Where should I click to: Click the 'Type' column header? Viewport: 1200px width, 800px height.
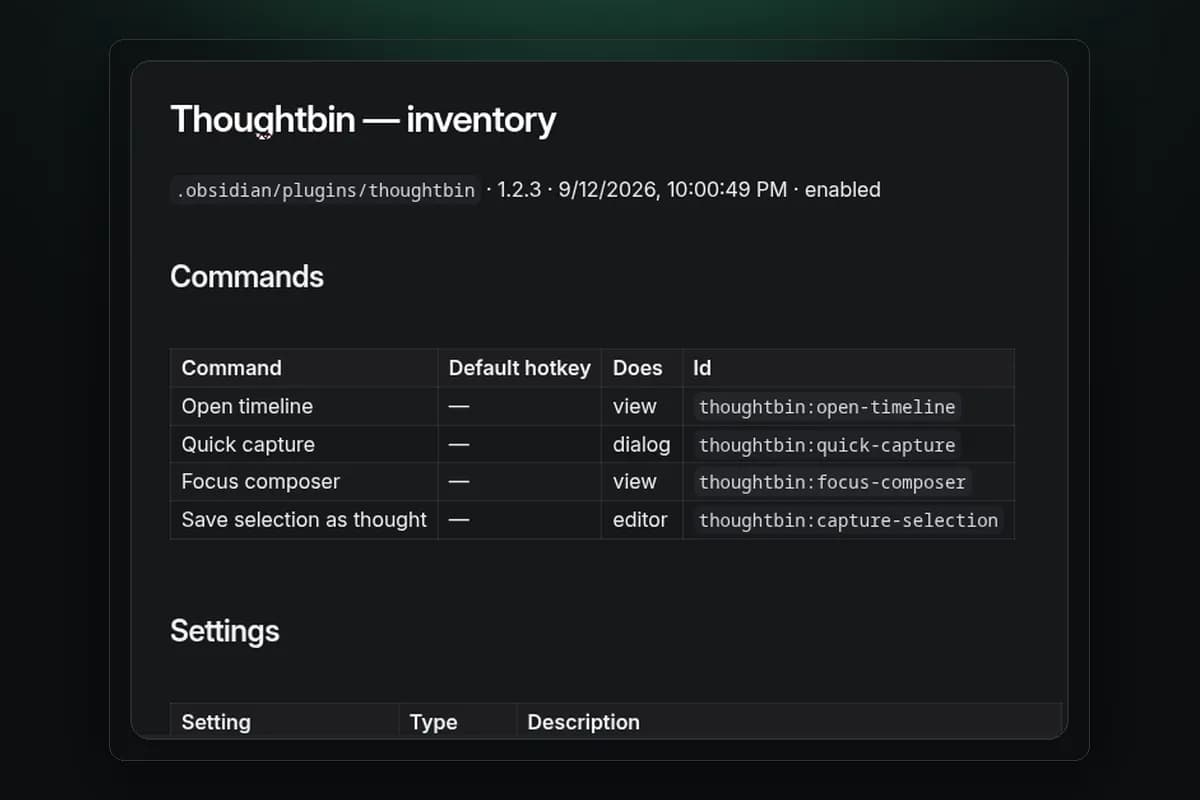click(458, 721)
